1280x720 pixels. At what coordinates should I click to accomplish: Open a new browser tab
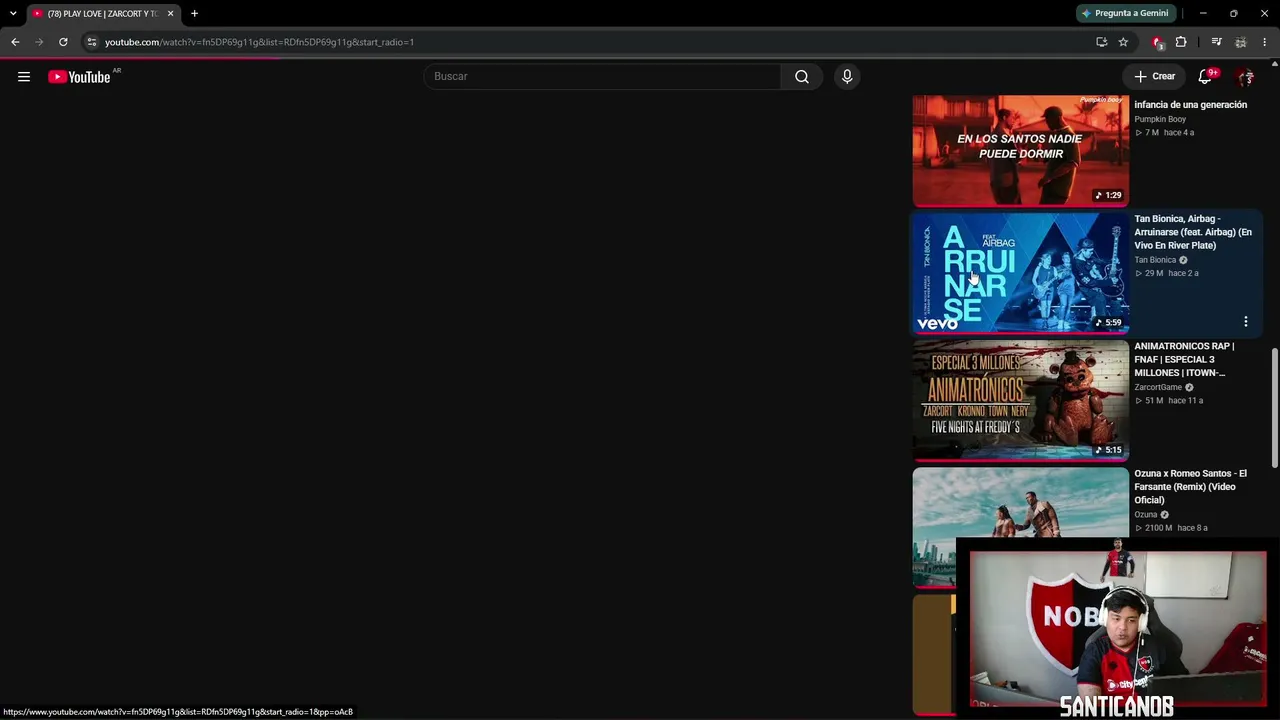(194, 14)
